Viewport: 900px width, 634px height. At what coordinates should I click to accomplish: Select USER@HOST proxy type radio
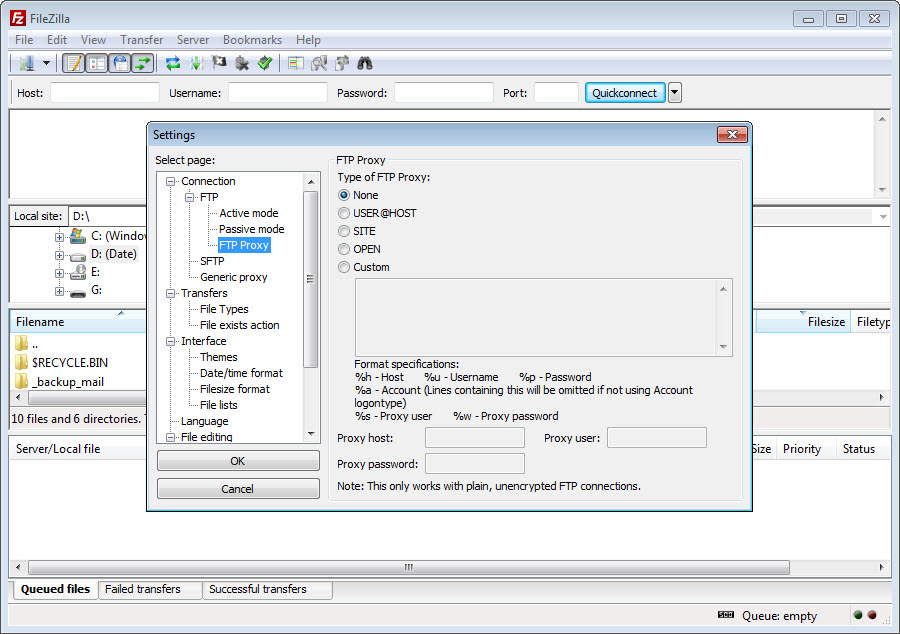pos(344,213)
